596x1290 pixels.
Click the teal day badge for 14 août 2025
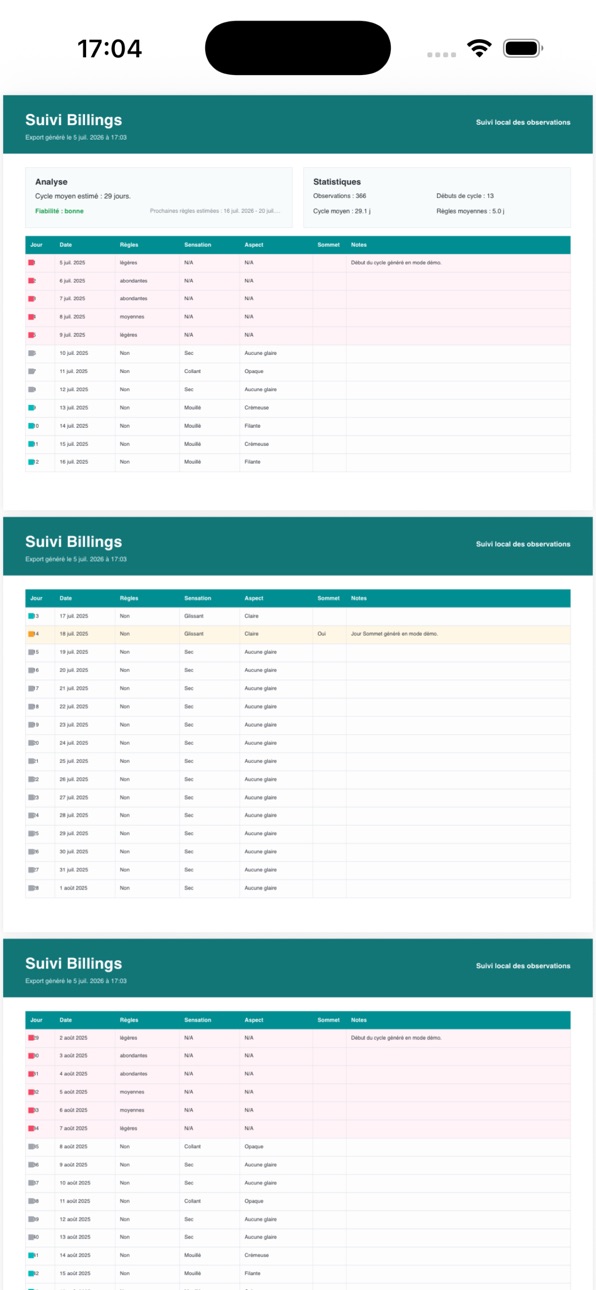coord(33,1255)
